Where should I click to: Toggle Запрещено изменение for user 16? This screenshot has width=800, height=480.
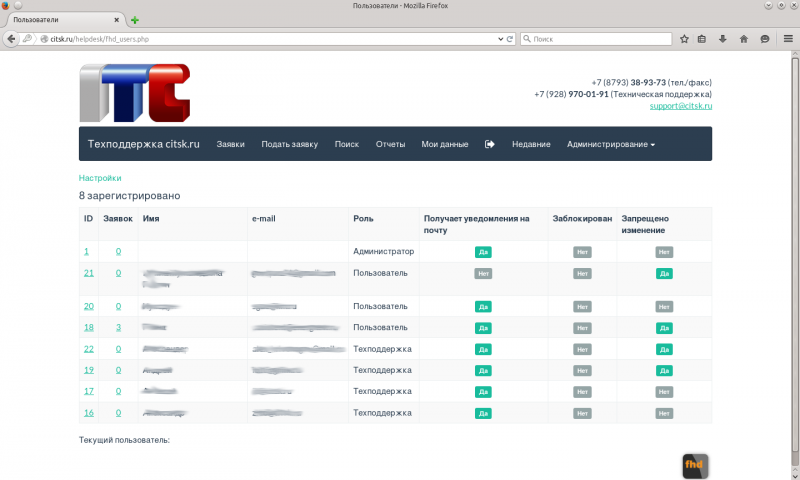[x=664, y=413]
